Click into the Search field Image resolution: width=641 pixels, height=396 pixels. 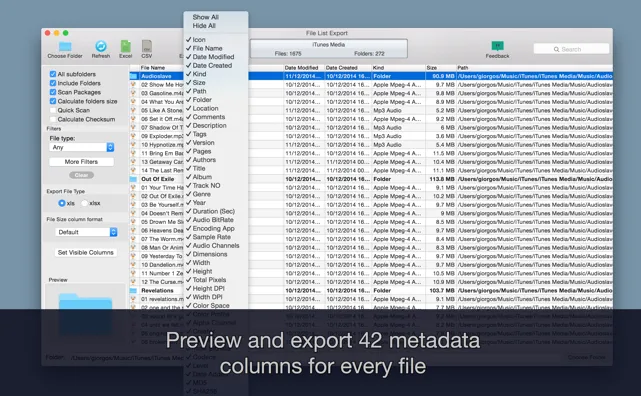coord(571,49)
